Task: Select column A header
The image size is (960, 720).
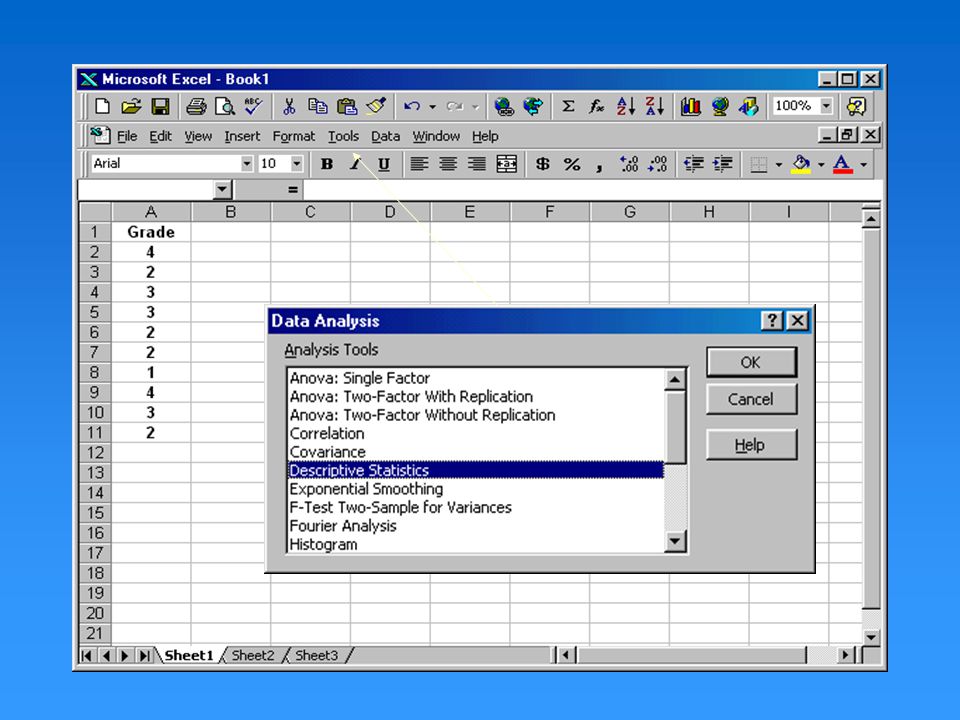Action: pyautogui.click(x=151, y=212)
